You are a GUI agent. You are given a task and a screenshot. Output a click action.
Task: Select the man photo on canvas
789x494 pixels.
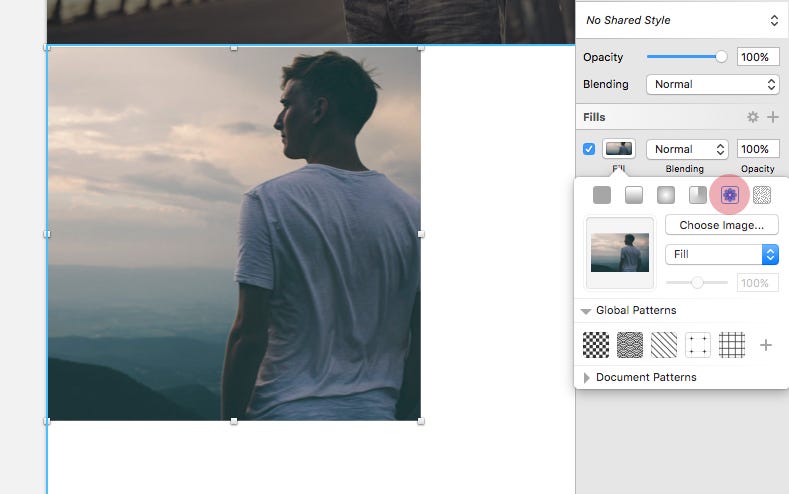coord(234,234)
